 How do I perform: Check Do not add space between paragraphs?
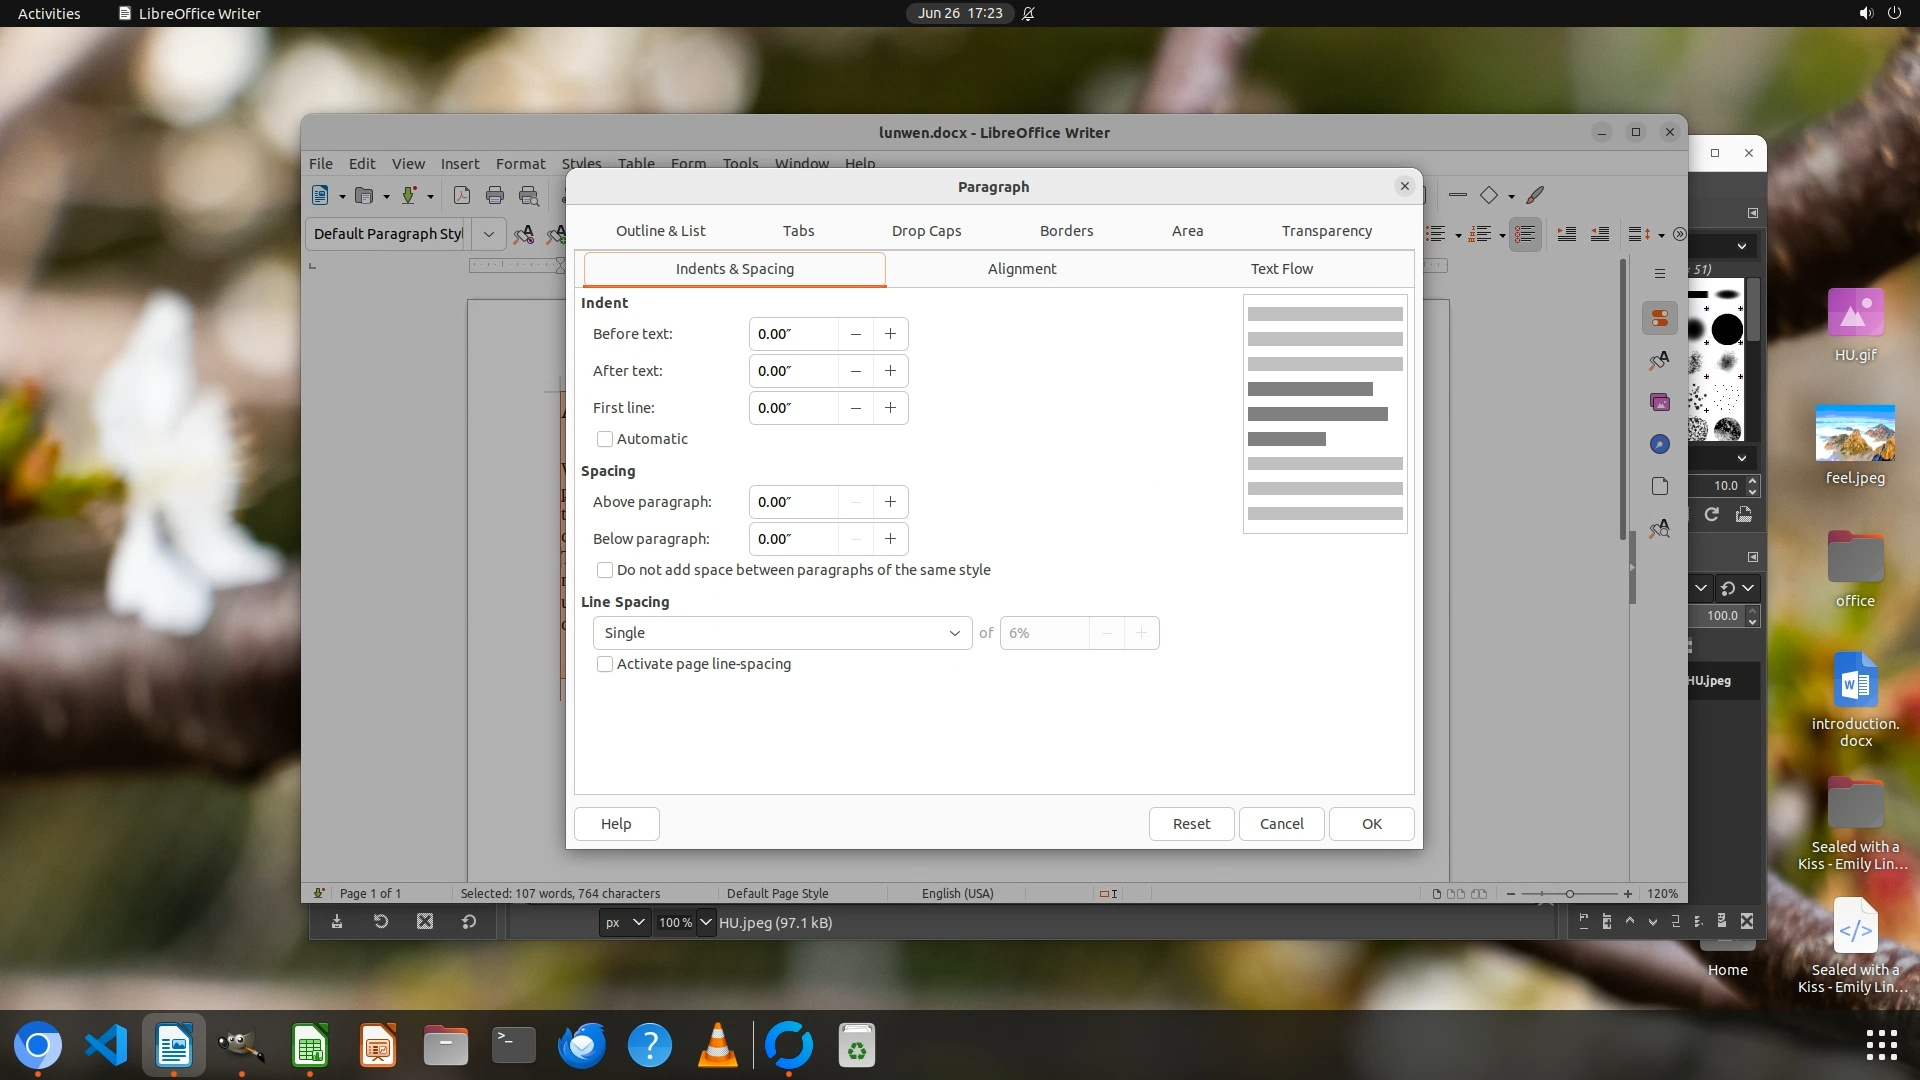605,570
